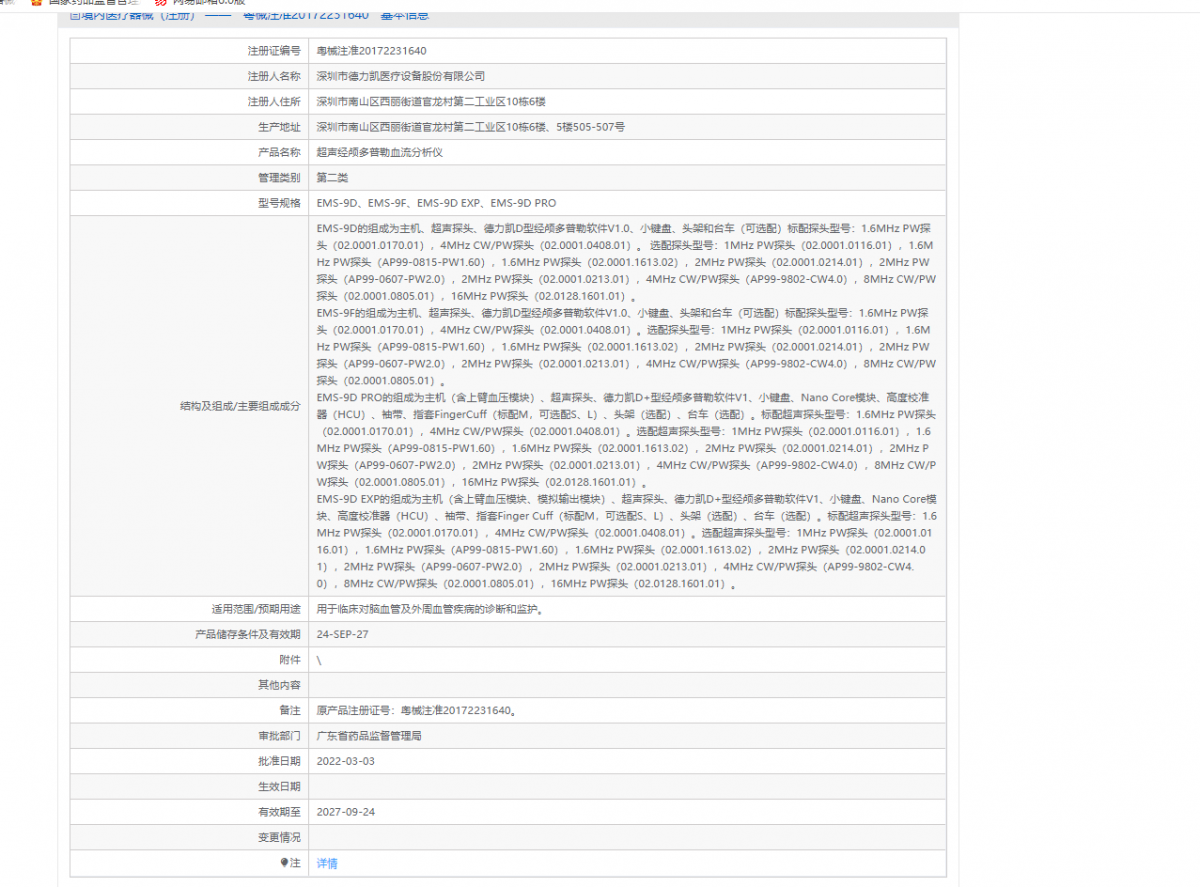Click the 第二类 management category value
The width and height of the screenshot is (1200, 887).
332,177
